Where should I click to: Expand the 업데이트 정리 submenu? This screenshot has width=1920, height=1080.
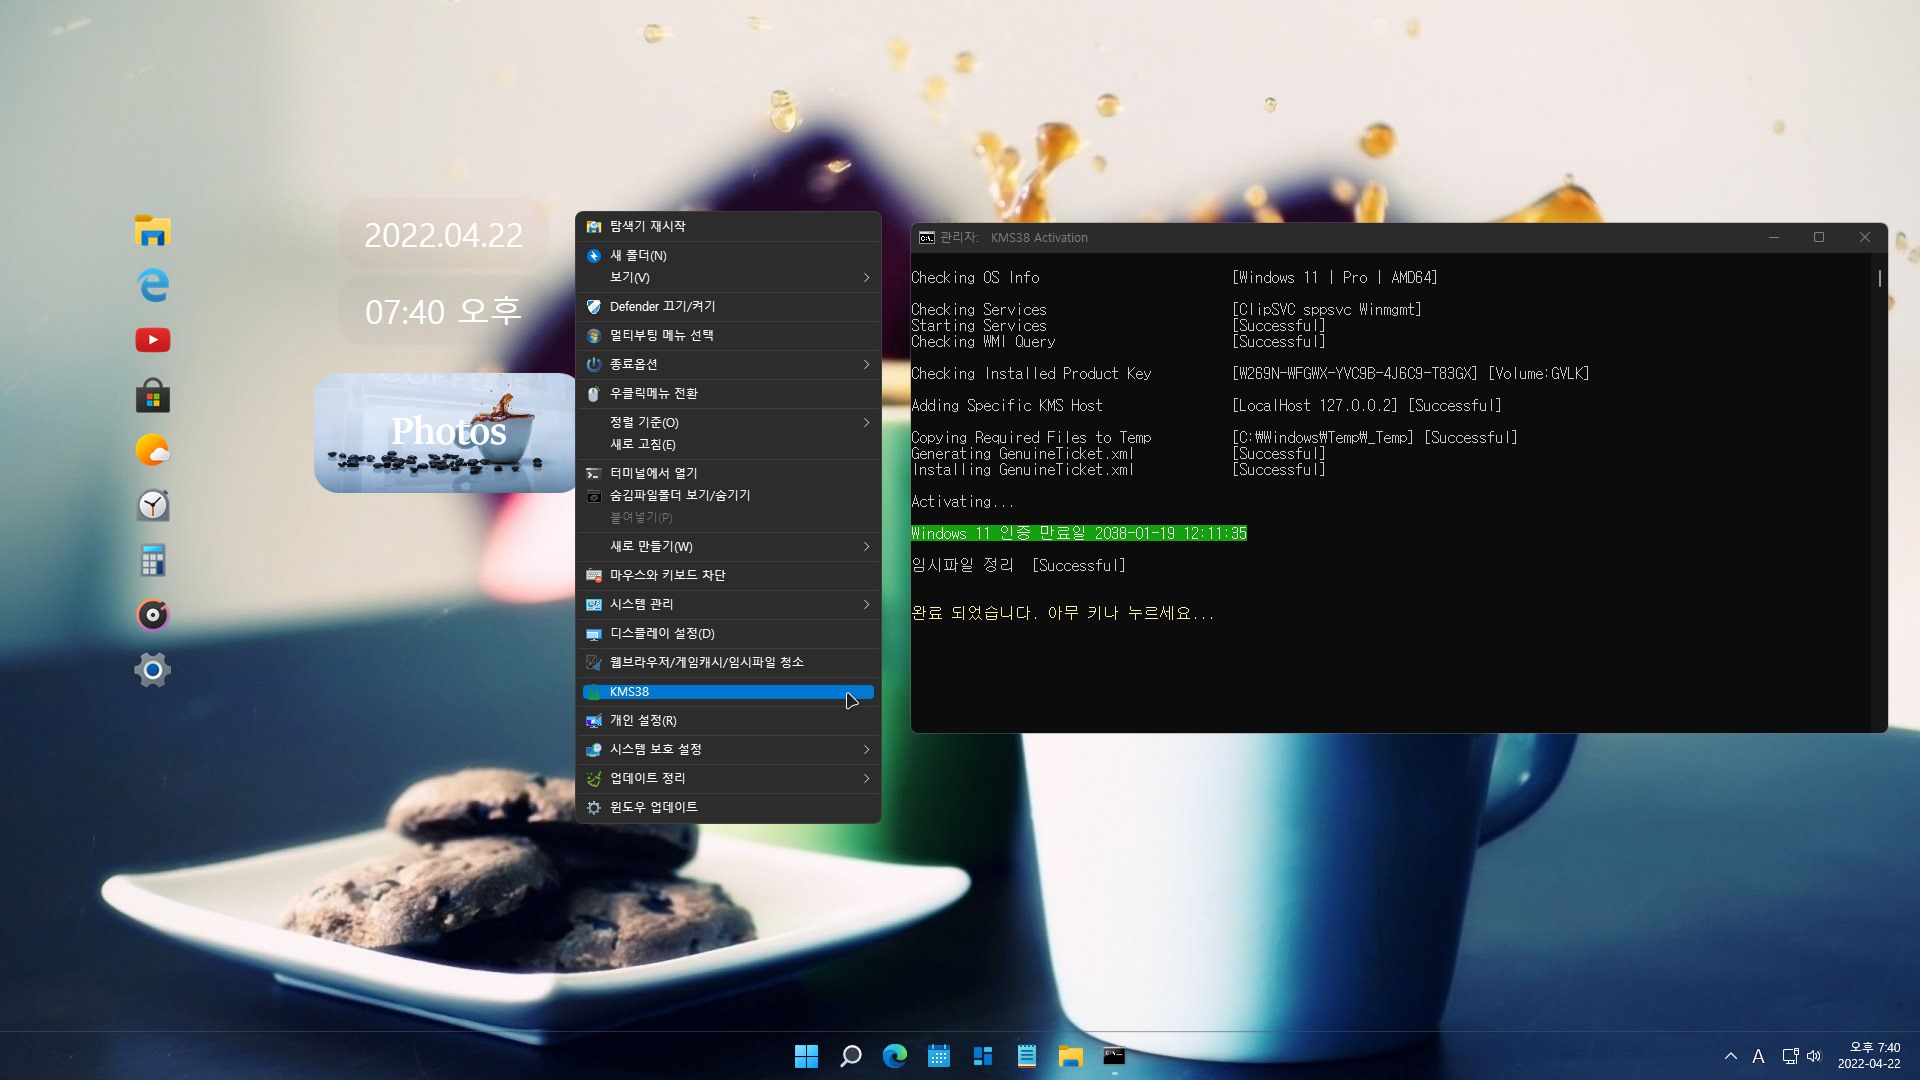(729, 779)
